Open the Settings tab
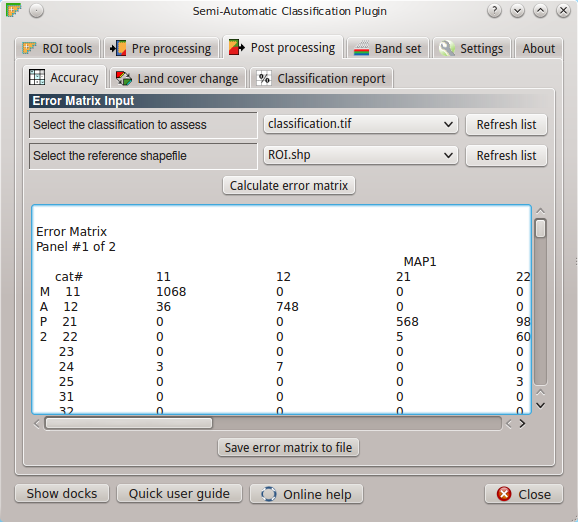This screenshot has width=578, height=522. click(x=472, y=48)
